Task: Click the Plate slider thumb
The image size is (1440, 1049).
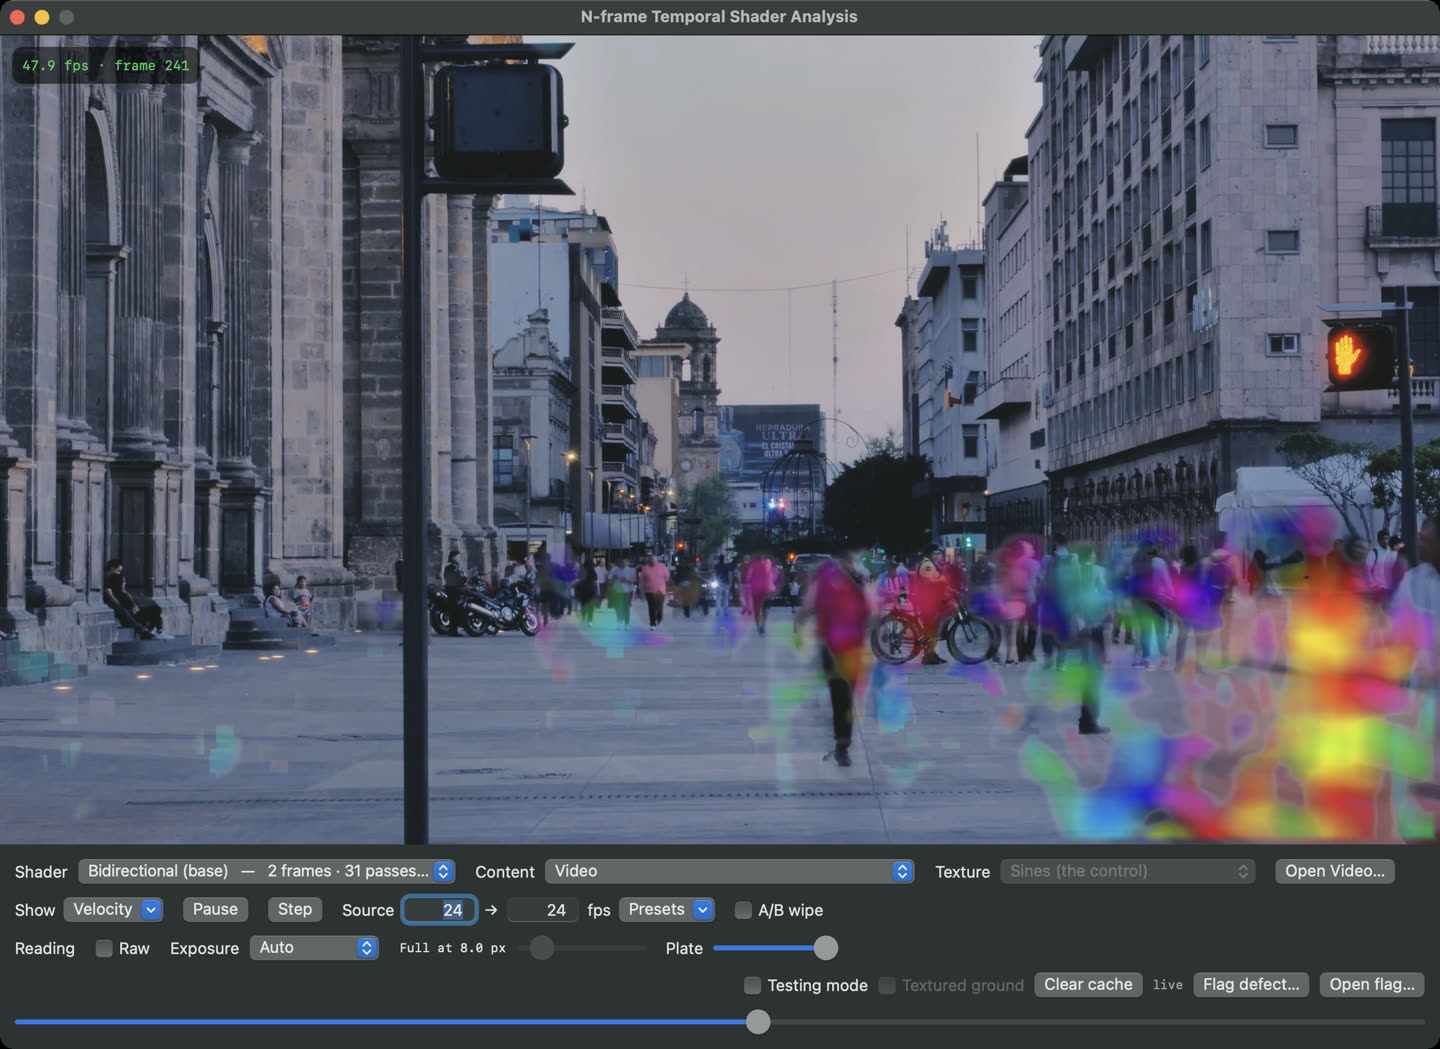Action: 826,948
